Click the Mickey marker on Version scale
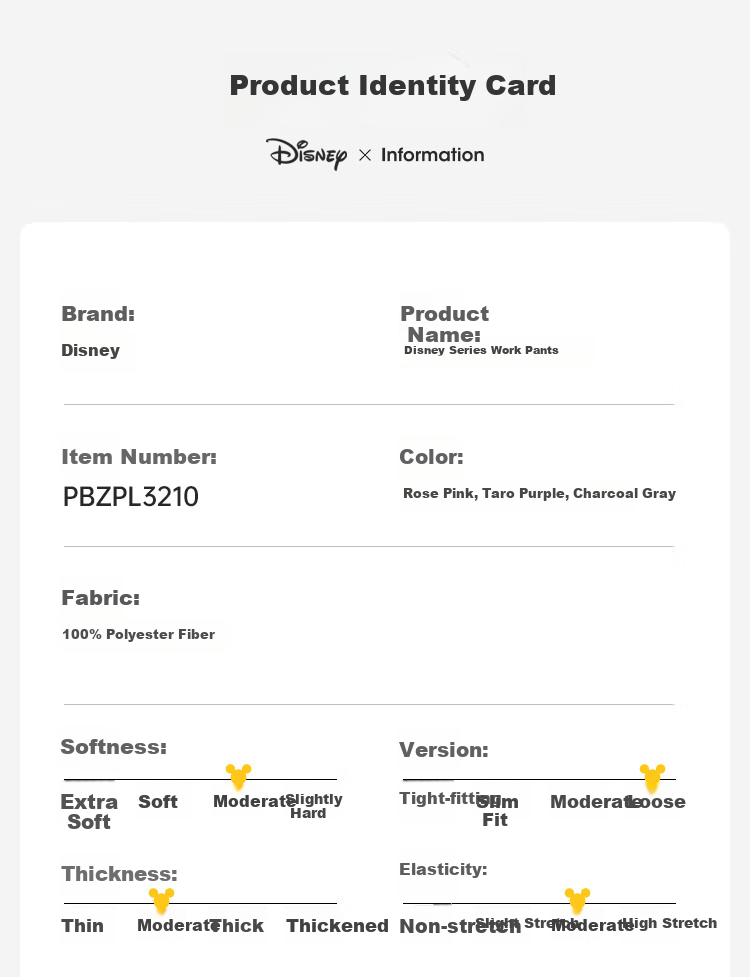Screen dimensions: 750x977 point(652,778)
